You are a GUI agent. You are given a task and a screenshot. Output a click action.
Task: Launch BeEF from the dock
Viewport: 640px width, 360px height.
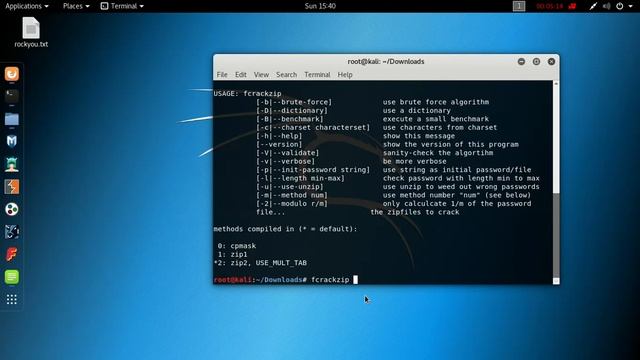click(12, 232)
